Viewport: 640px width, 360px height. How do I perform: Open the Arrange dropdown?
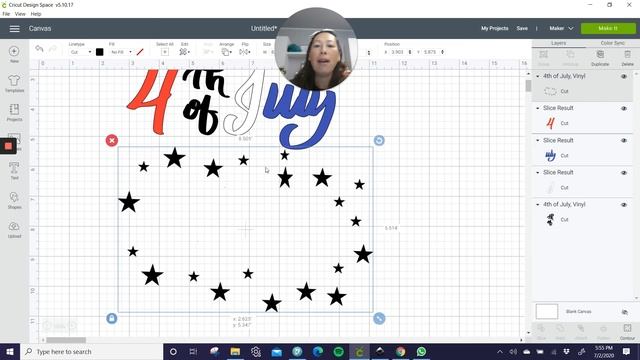(x=227, y=52)
